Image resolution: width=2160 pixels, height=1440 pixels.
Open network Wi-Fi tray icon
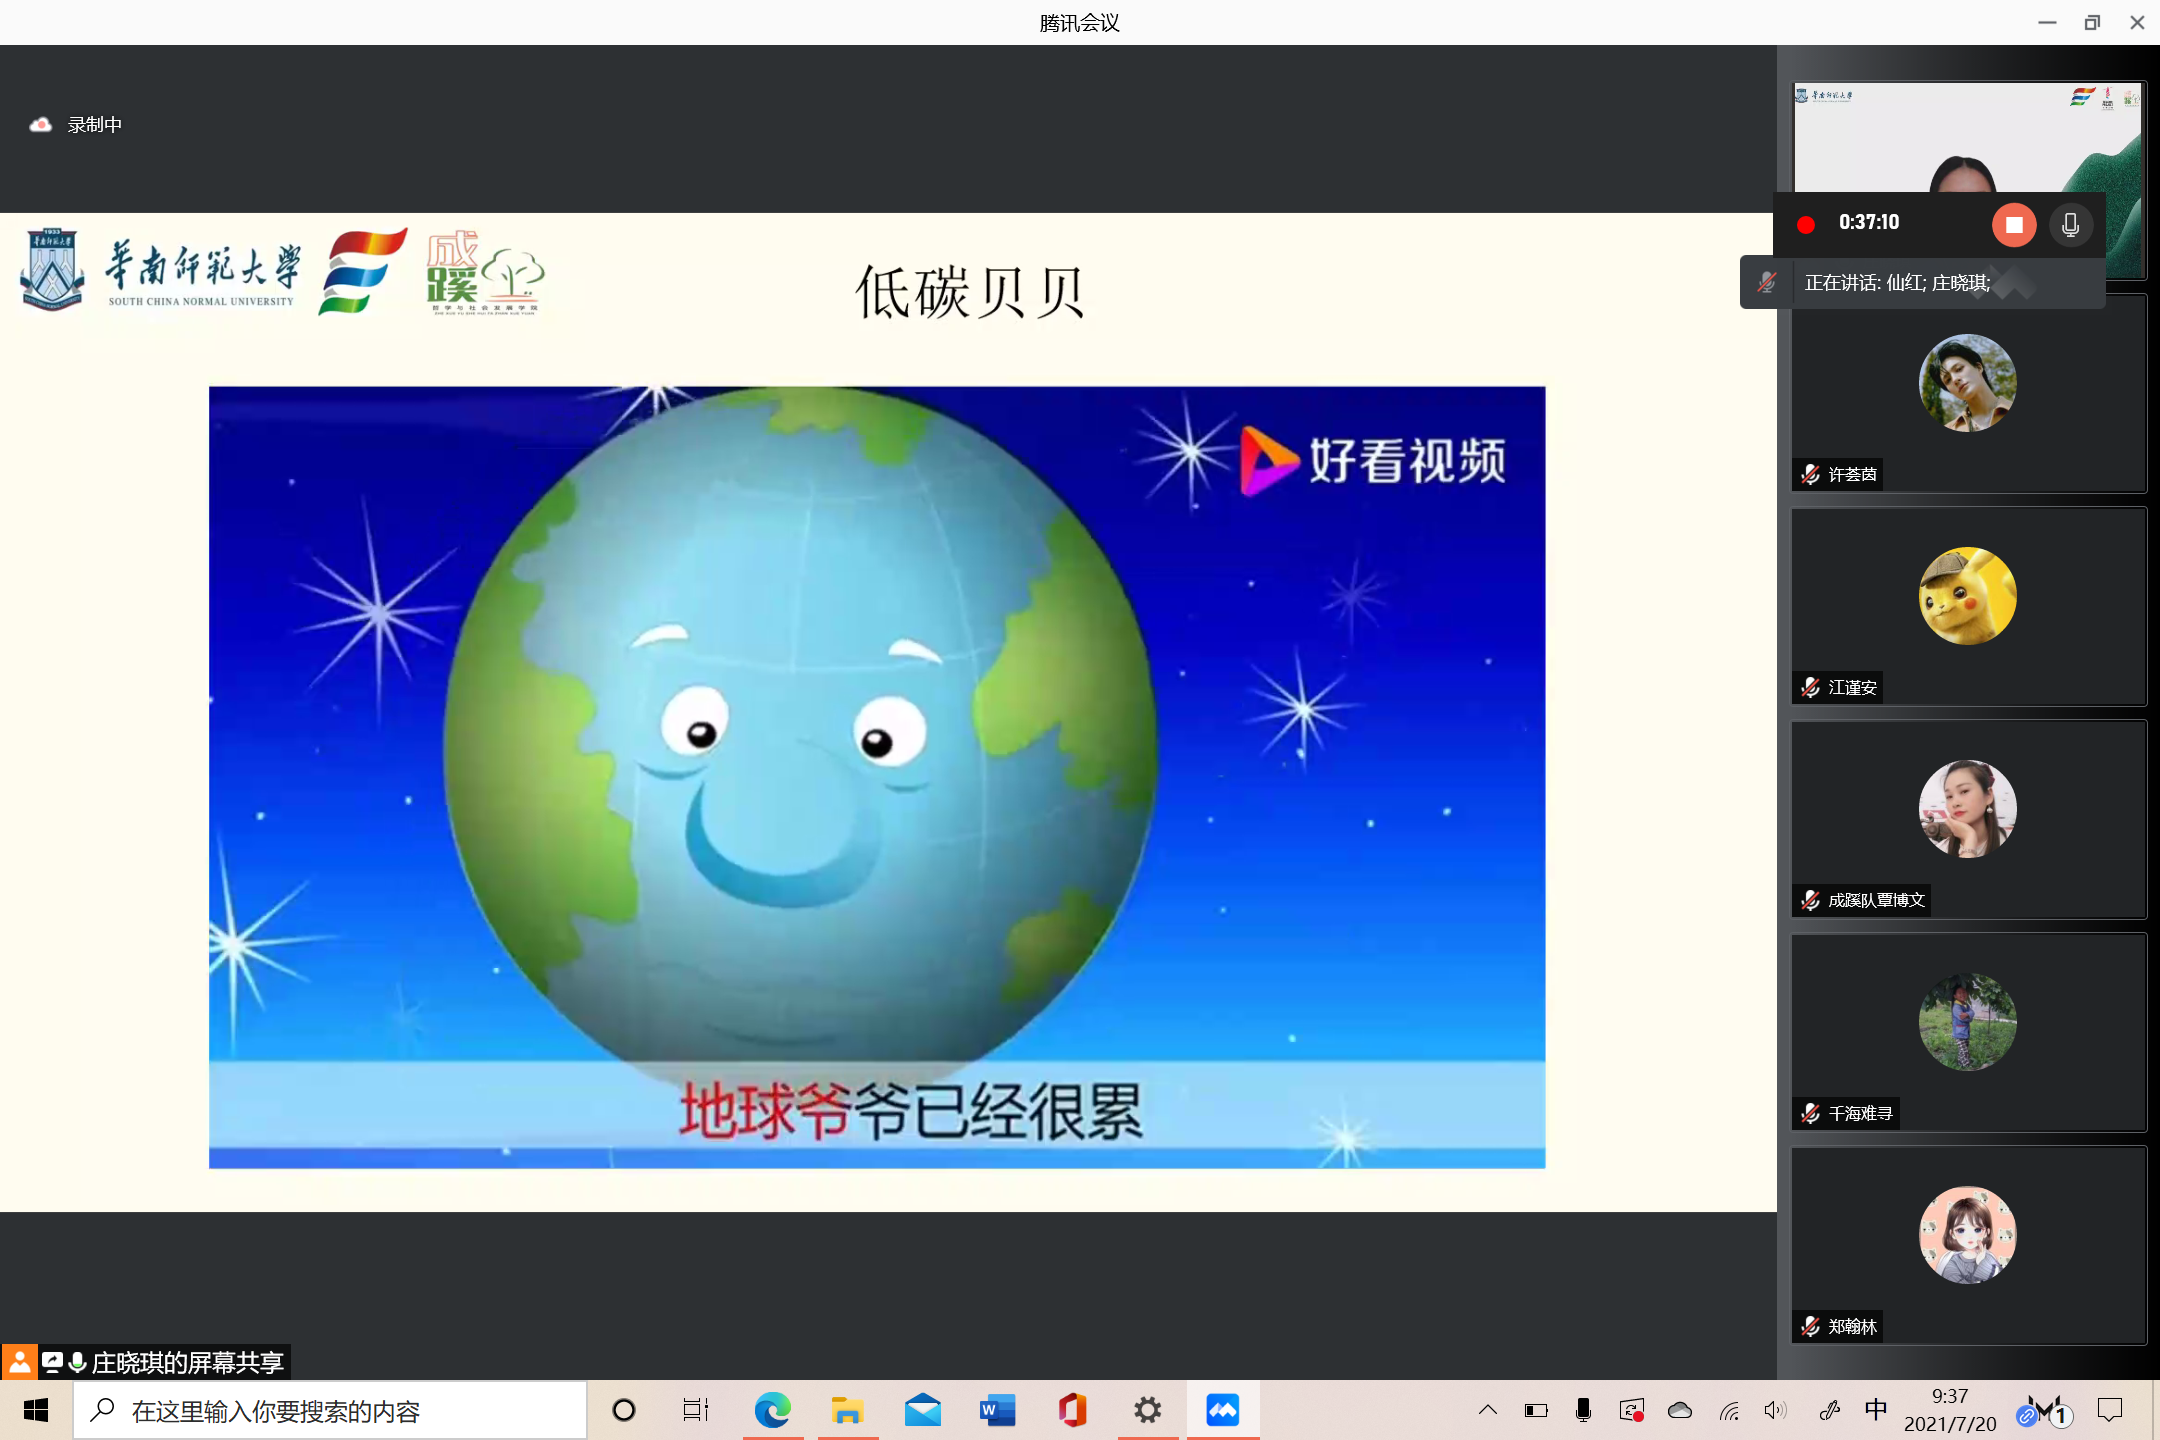(x=1729, y=1411)
